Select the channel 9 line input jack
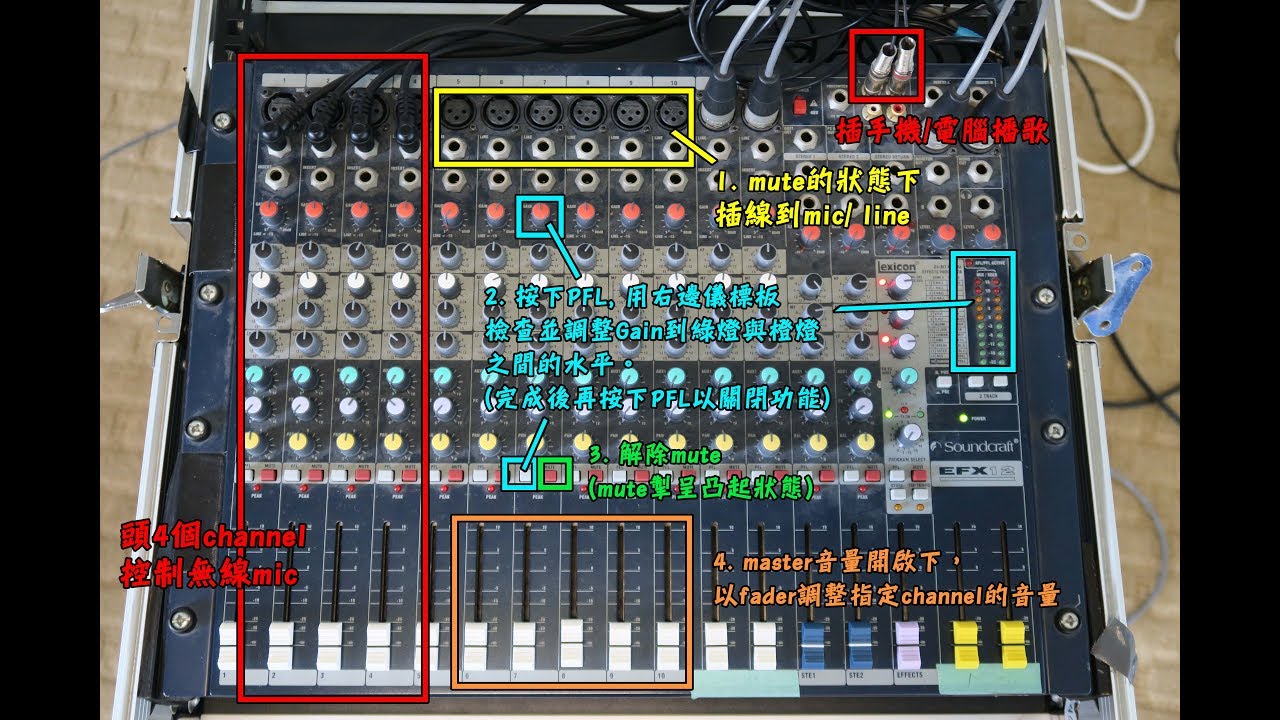Image resolution: width=1280 pixels, height=720 pixels. (631, 150)
